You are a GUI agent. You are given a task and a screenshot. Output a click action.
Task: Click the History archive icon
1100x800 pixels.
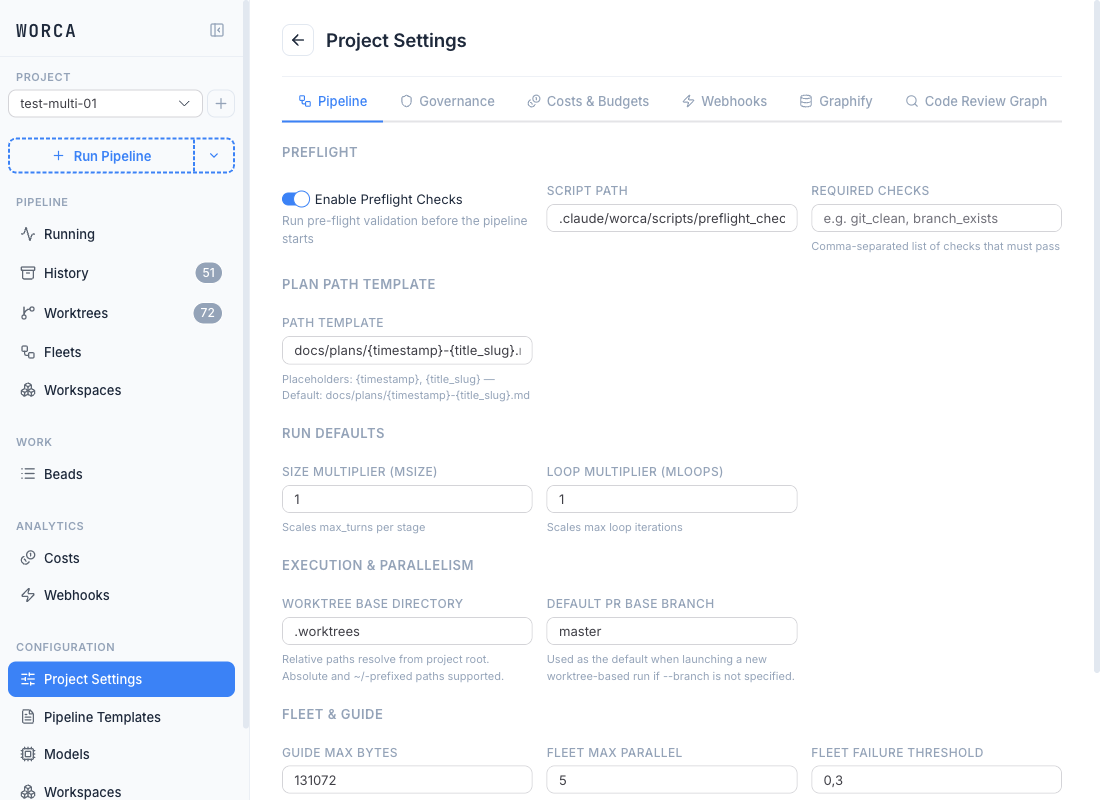28,273
